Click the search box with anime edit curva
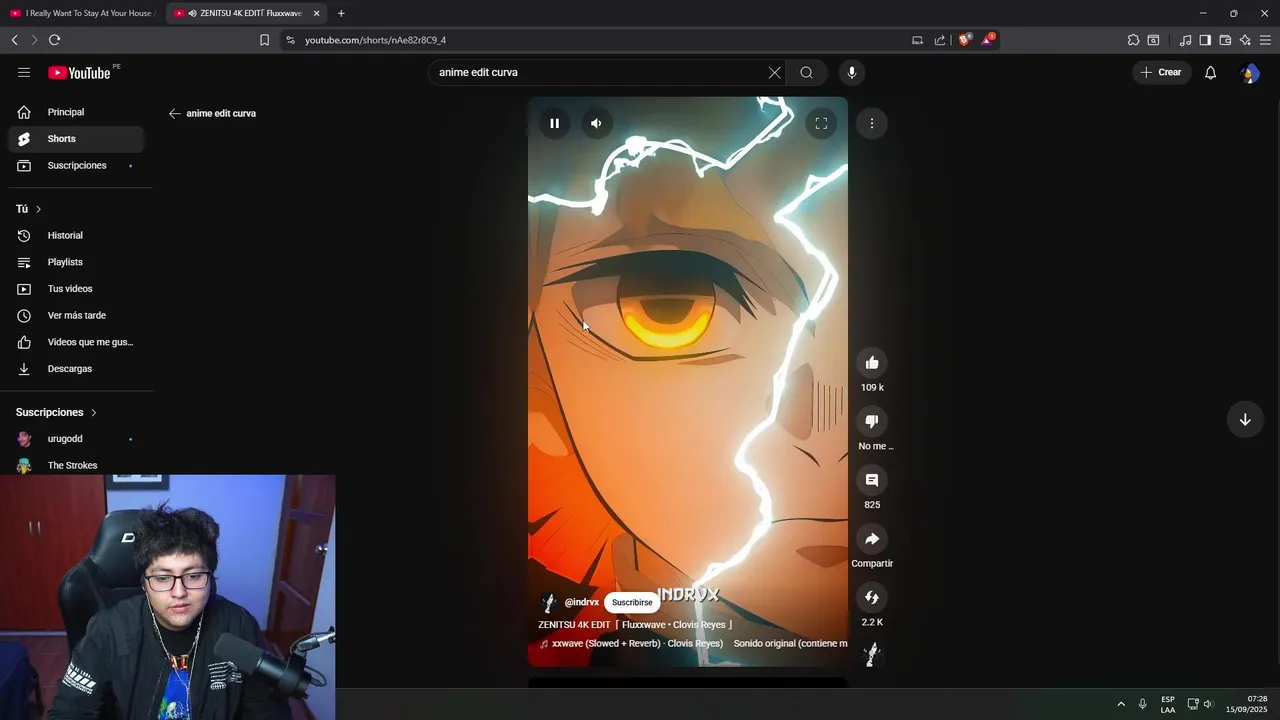The width and height of the screenshot is (1280, 720). 598,72
